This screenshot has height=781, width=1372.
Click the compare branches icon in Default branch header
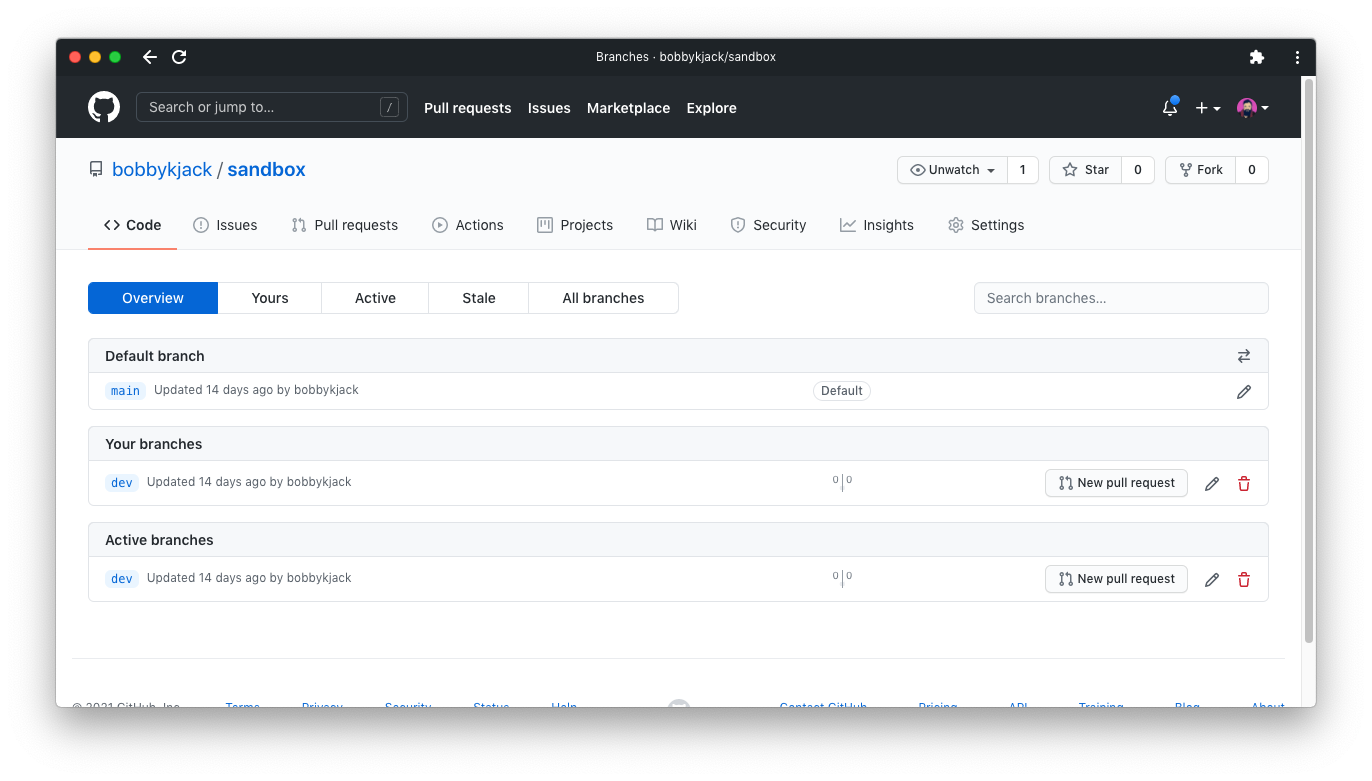1244,355
